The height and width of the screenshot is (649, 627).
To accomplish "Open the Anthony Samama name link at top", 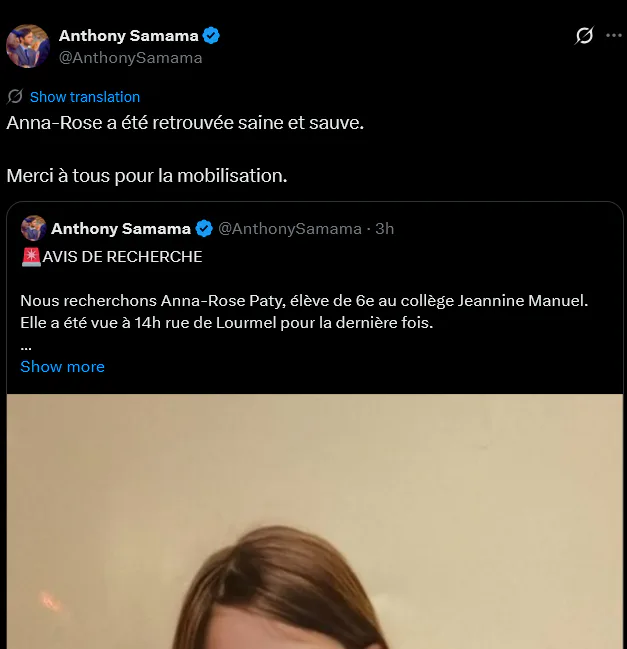I will pos(128,36).
